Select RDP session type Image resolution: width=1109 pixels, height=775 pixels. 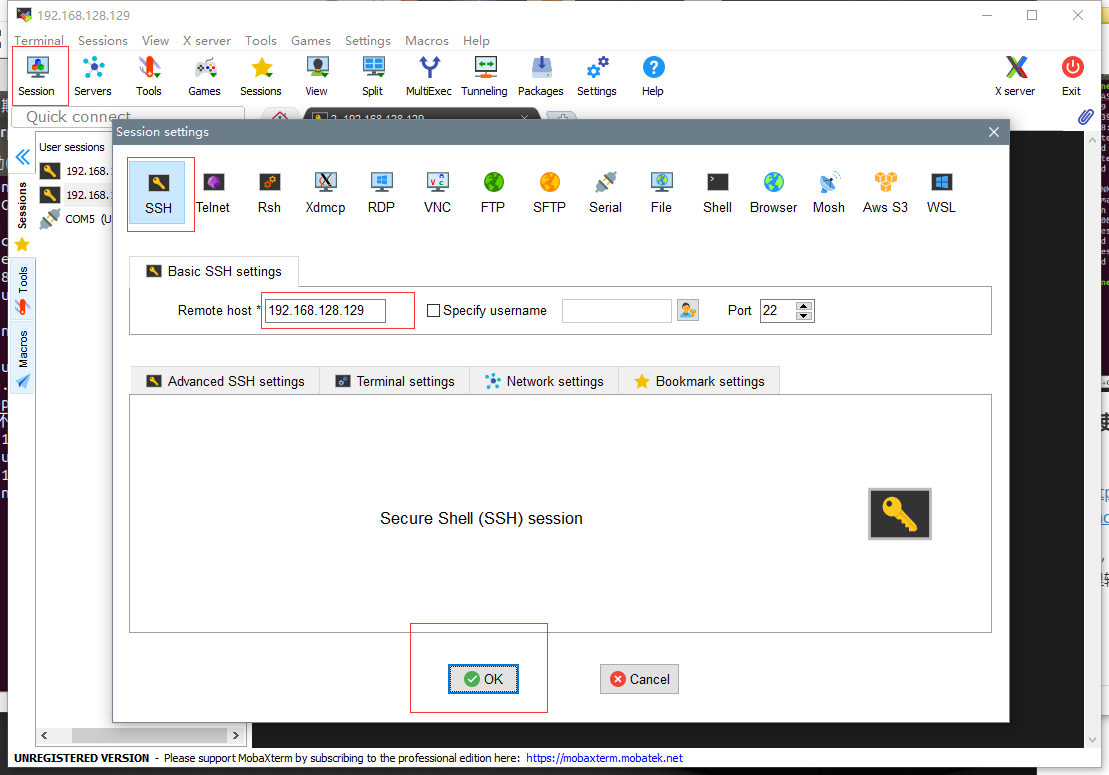[x=381, y=192]
